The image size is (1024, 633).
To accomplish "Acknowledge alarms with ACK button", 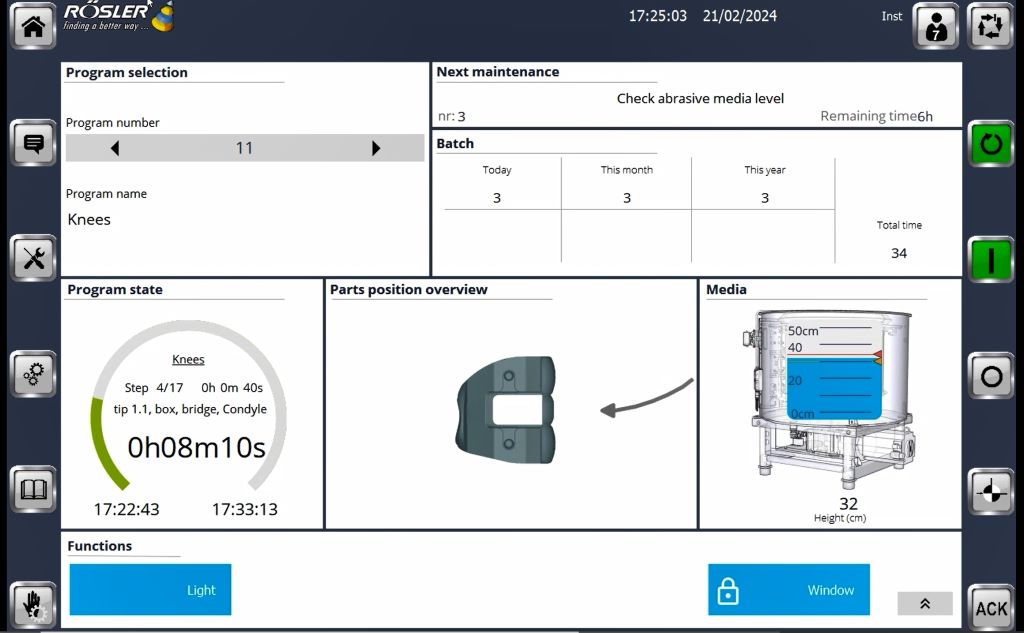I will coord(991,608).
